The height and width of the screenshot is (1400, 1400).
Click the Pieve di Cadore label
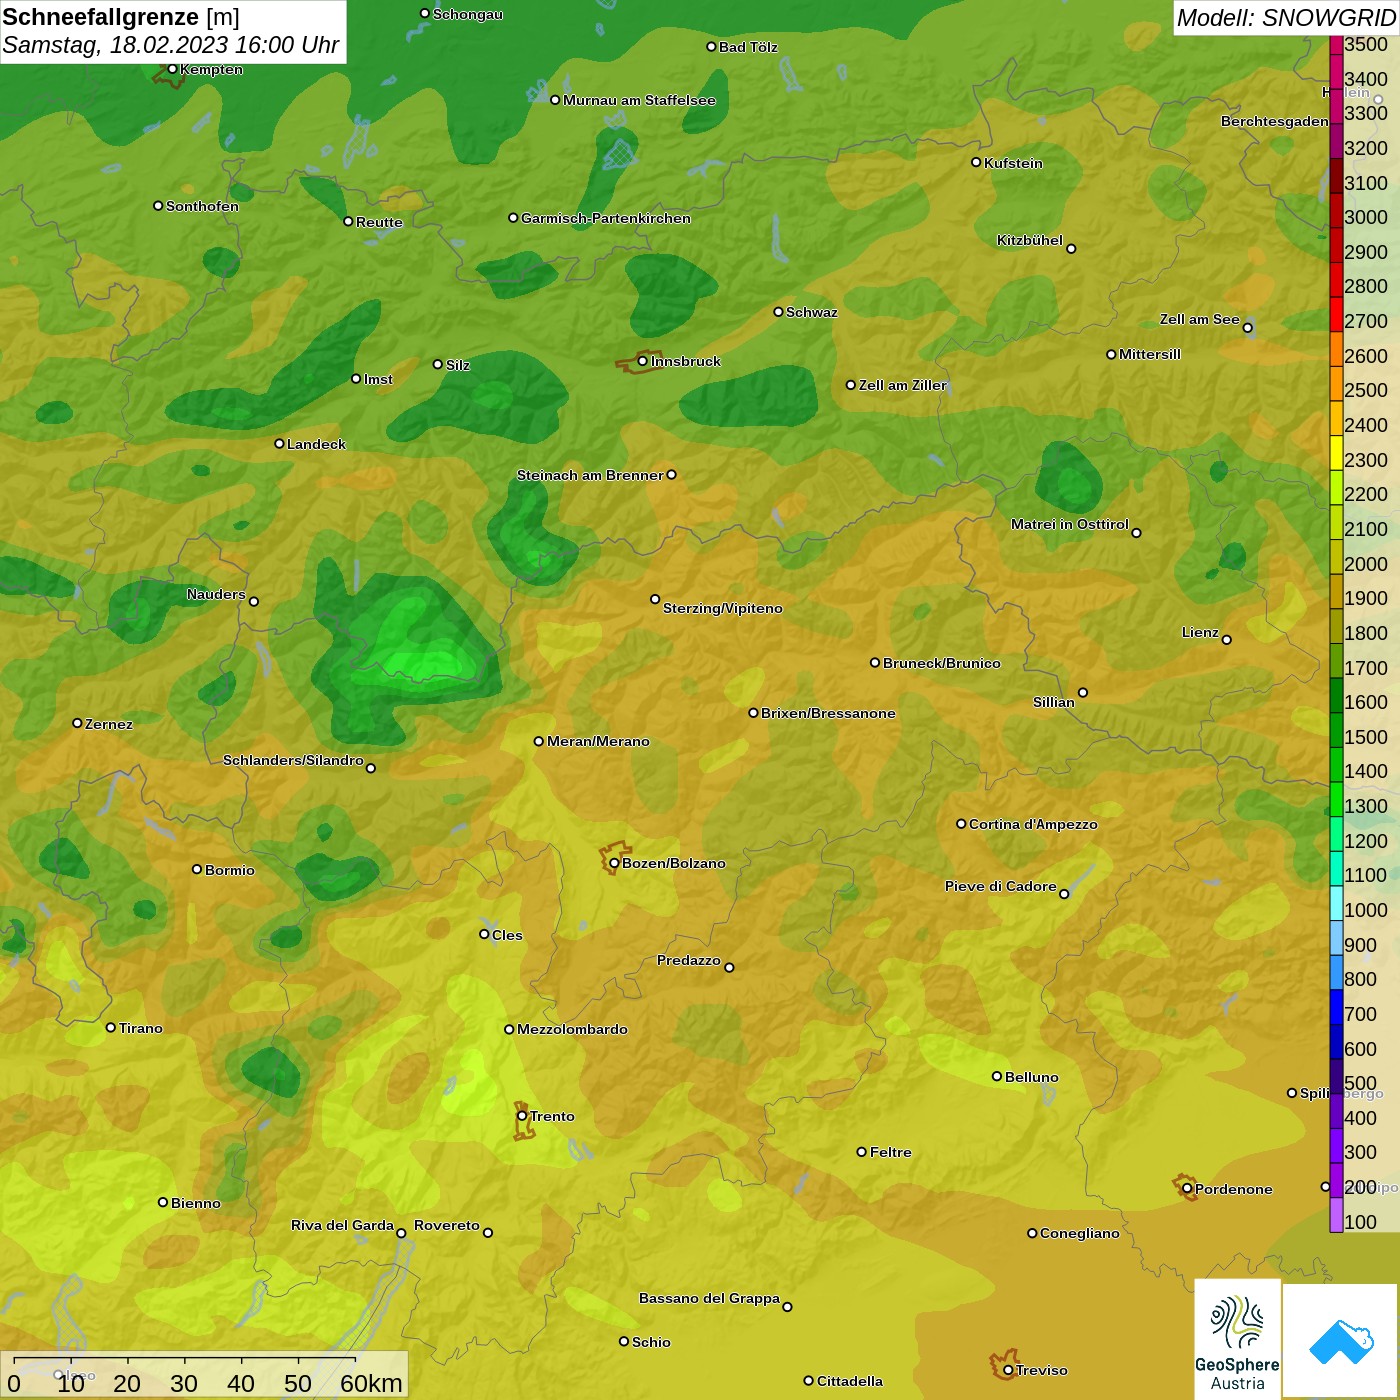pos(1001,886)
